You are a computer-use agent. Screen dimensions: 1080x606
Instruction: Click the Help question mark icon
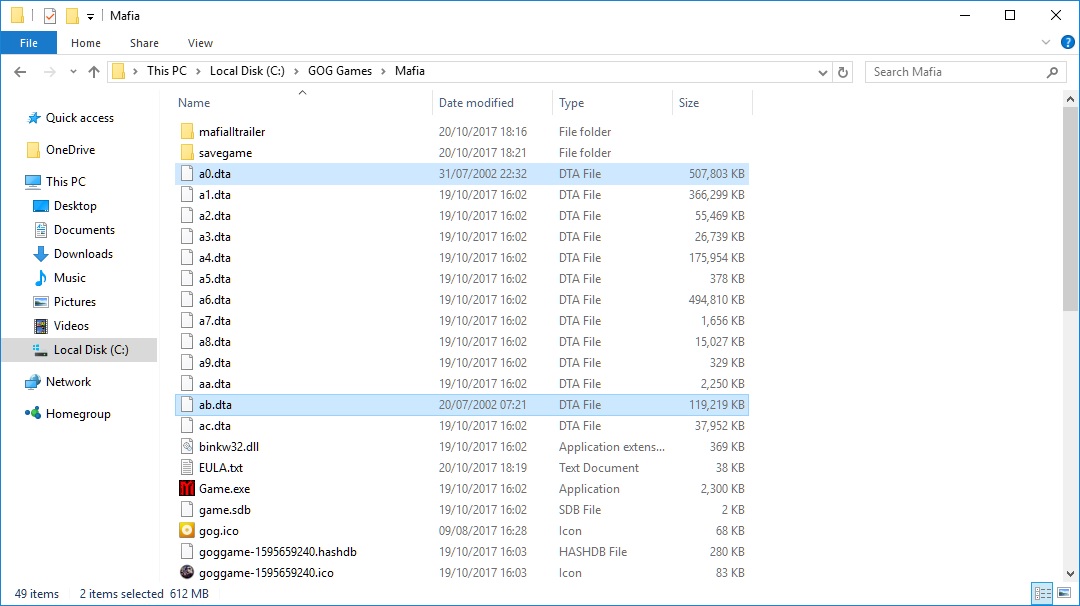click(1068, 43)
